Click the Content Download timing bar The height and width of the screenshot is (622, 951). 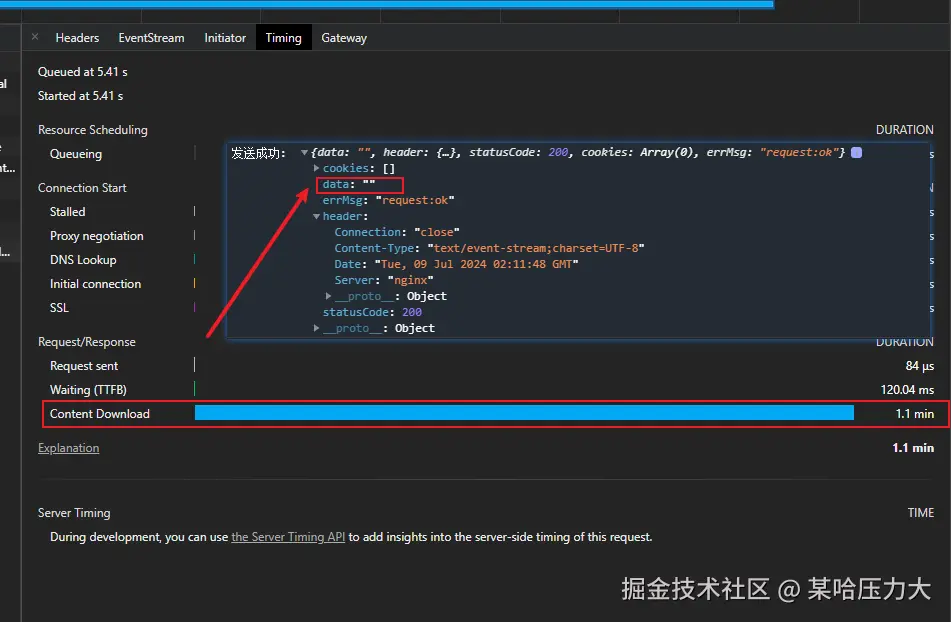524,413
